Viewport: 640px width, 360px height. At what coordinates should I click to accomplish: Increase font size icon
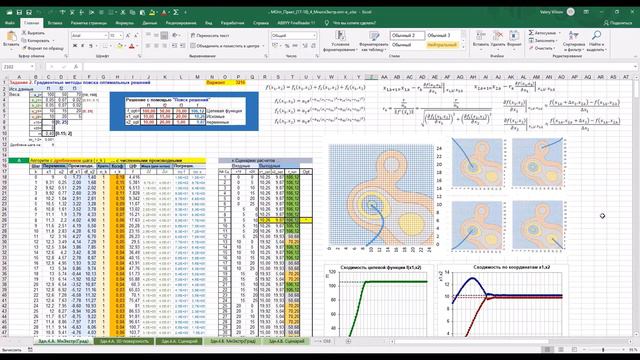pos(128,36)
